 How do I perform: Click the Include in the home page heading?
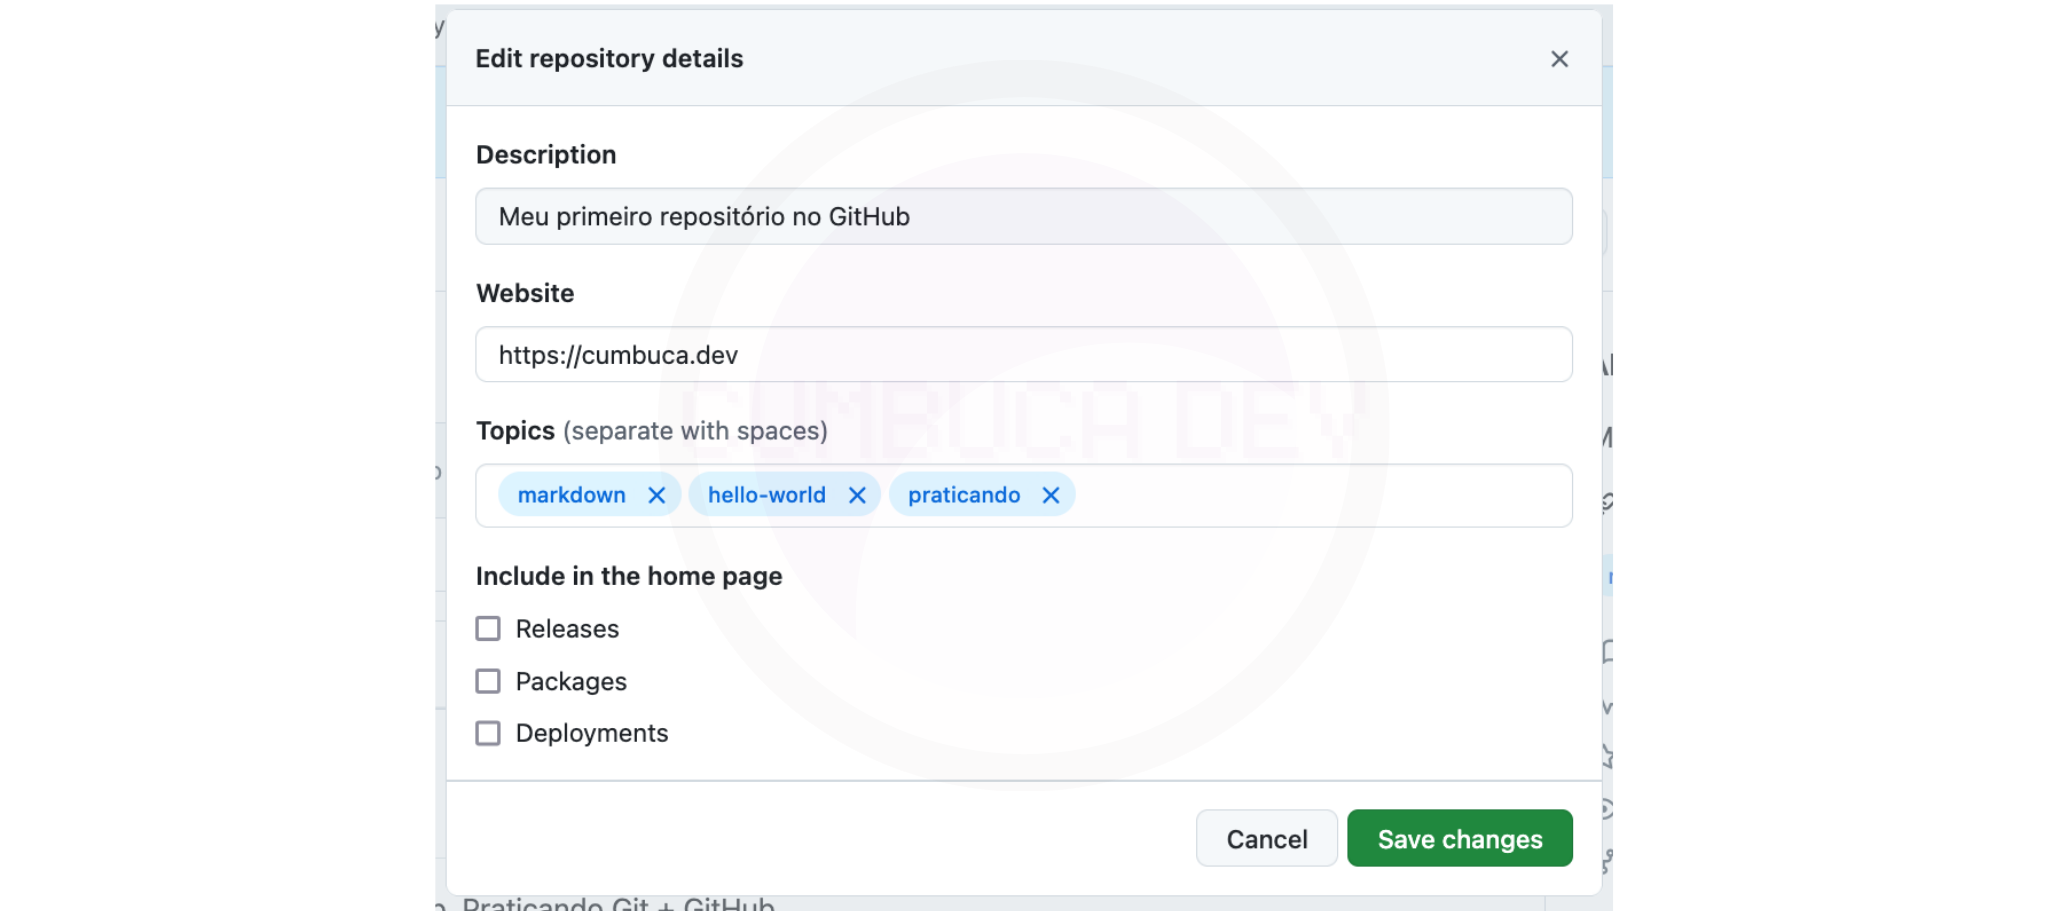pyautogui.click(x=628, y=576)
